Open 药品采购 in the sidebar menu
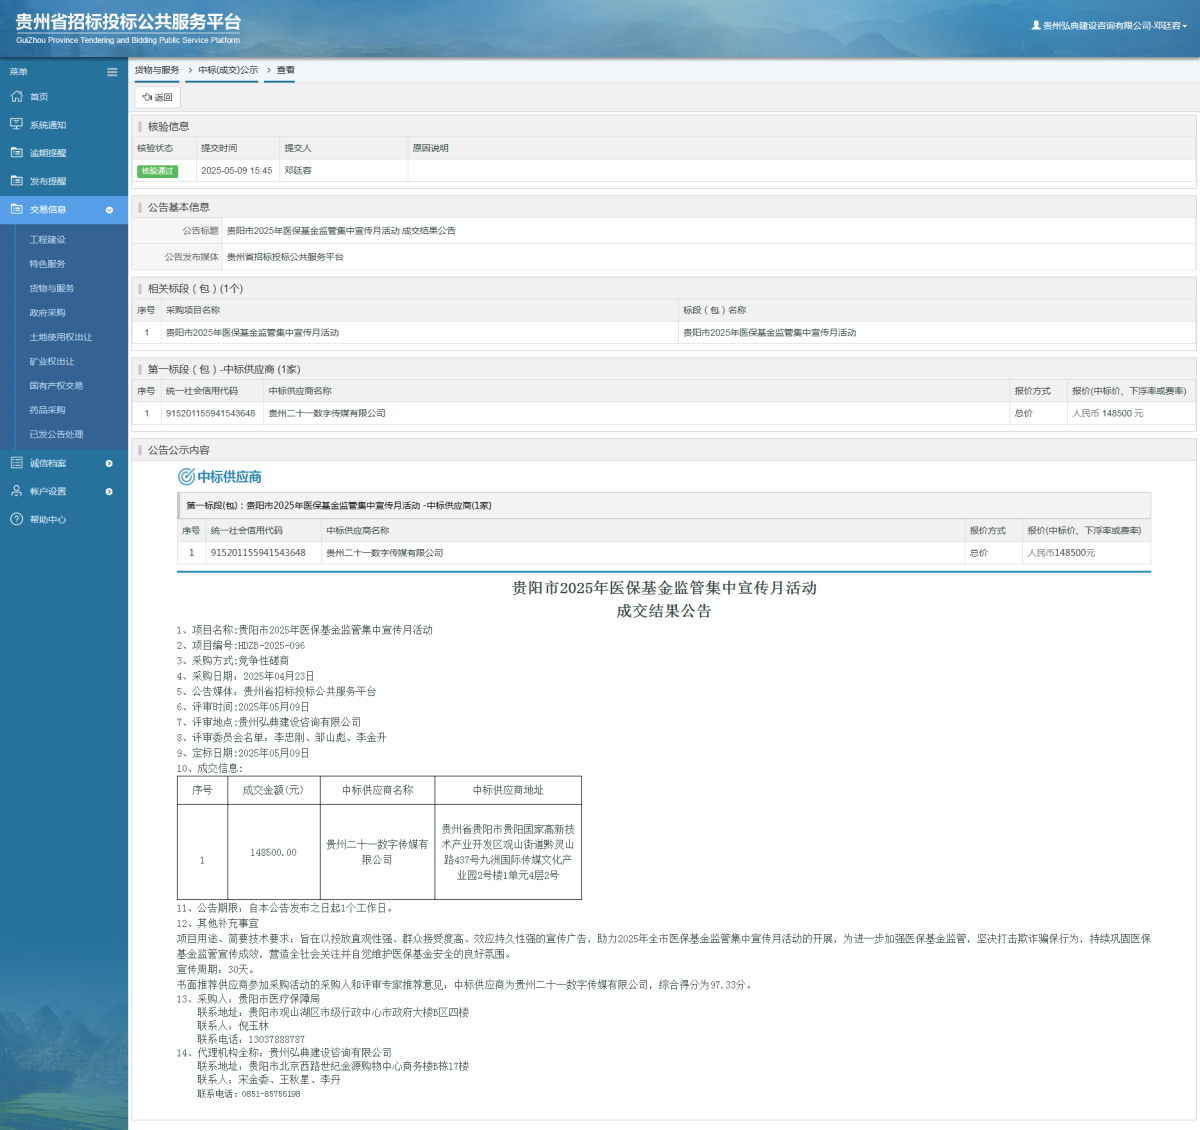This screenshot has height=1130, width=1200. [x=47, y=410]
